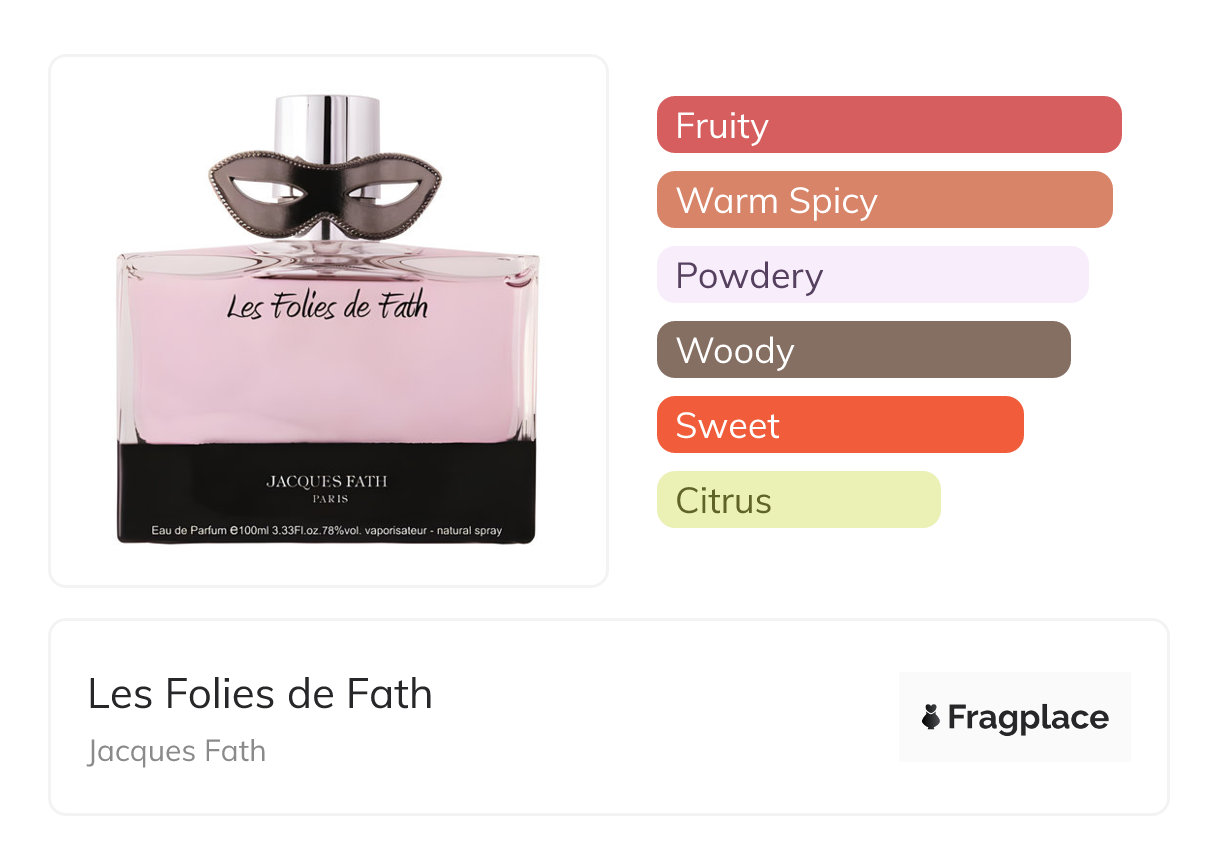Click the Jacques Fath Paris bottle label
1218x864 pixels.
click(x=326, y=488)
